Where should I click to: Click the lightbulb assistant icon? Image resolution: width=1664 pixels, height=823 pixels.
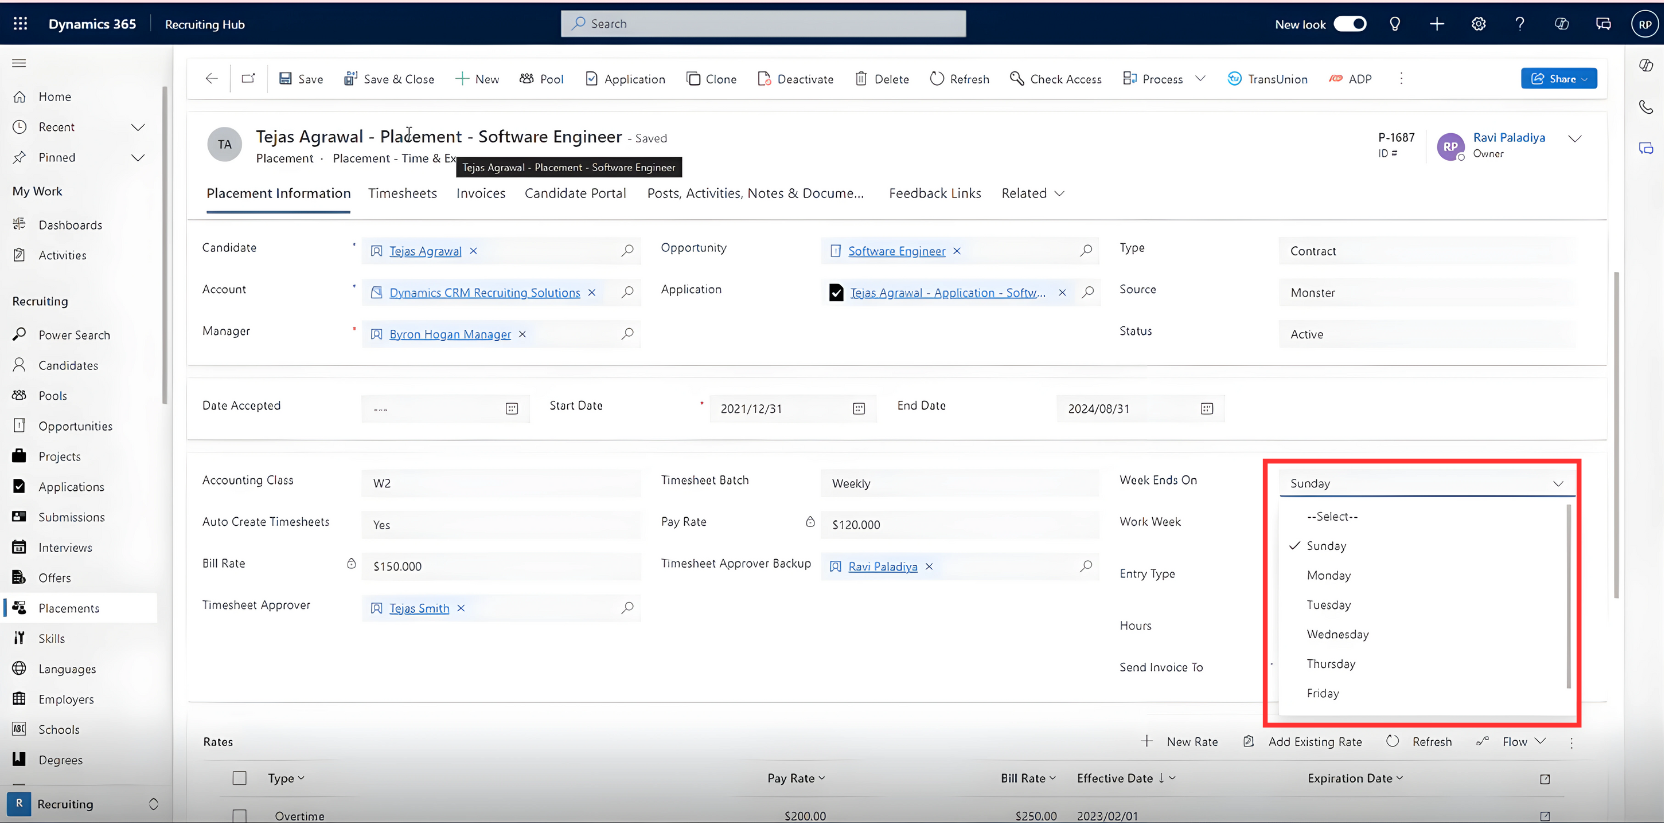click(x=1395, y=24)
